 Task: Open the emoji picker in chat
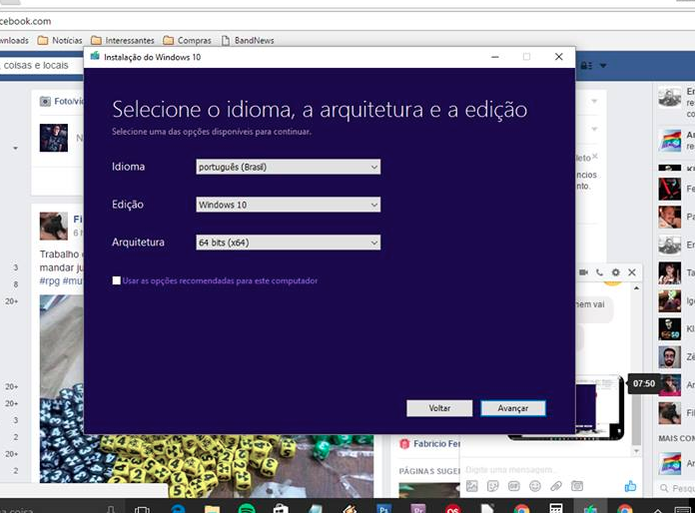point(535,486)
